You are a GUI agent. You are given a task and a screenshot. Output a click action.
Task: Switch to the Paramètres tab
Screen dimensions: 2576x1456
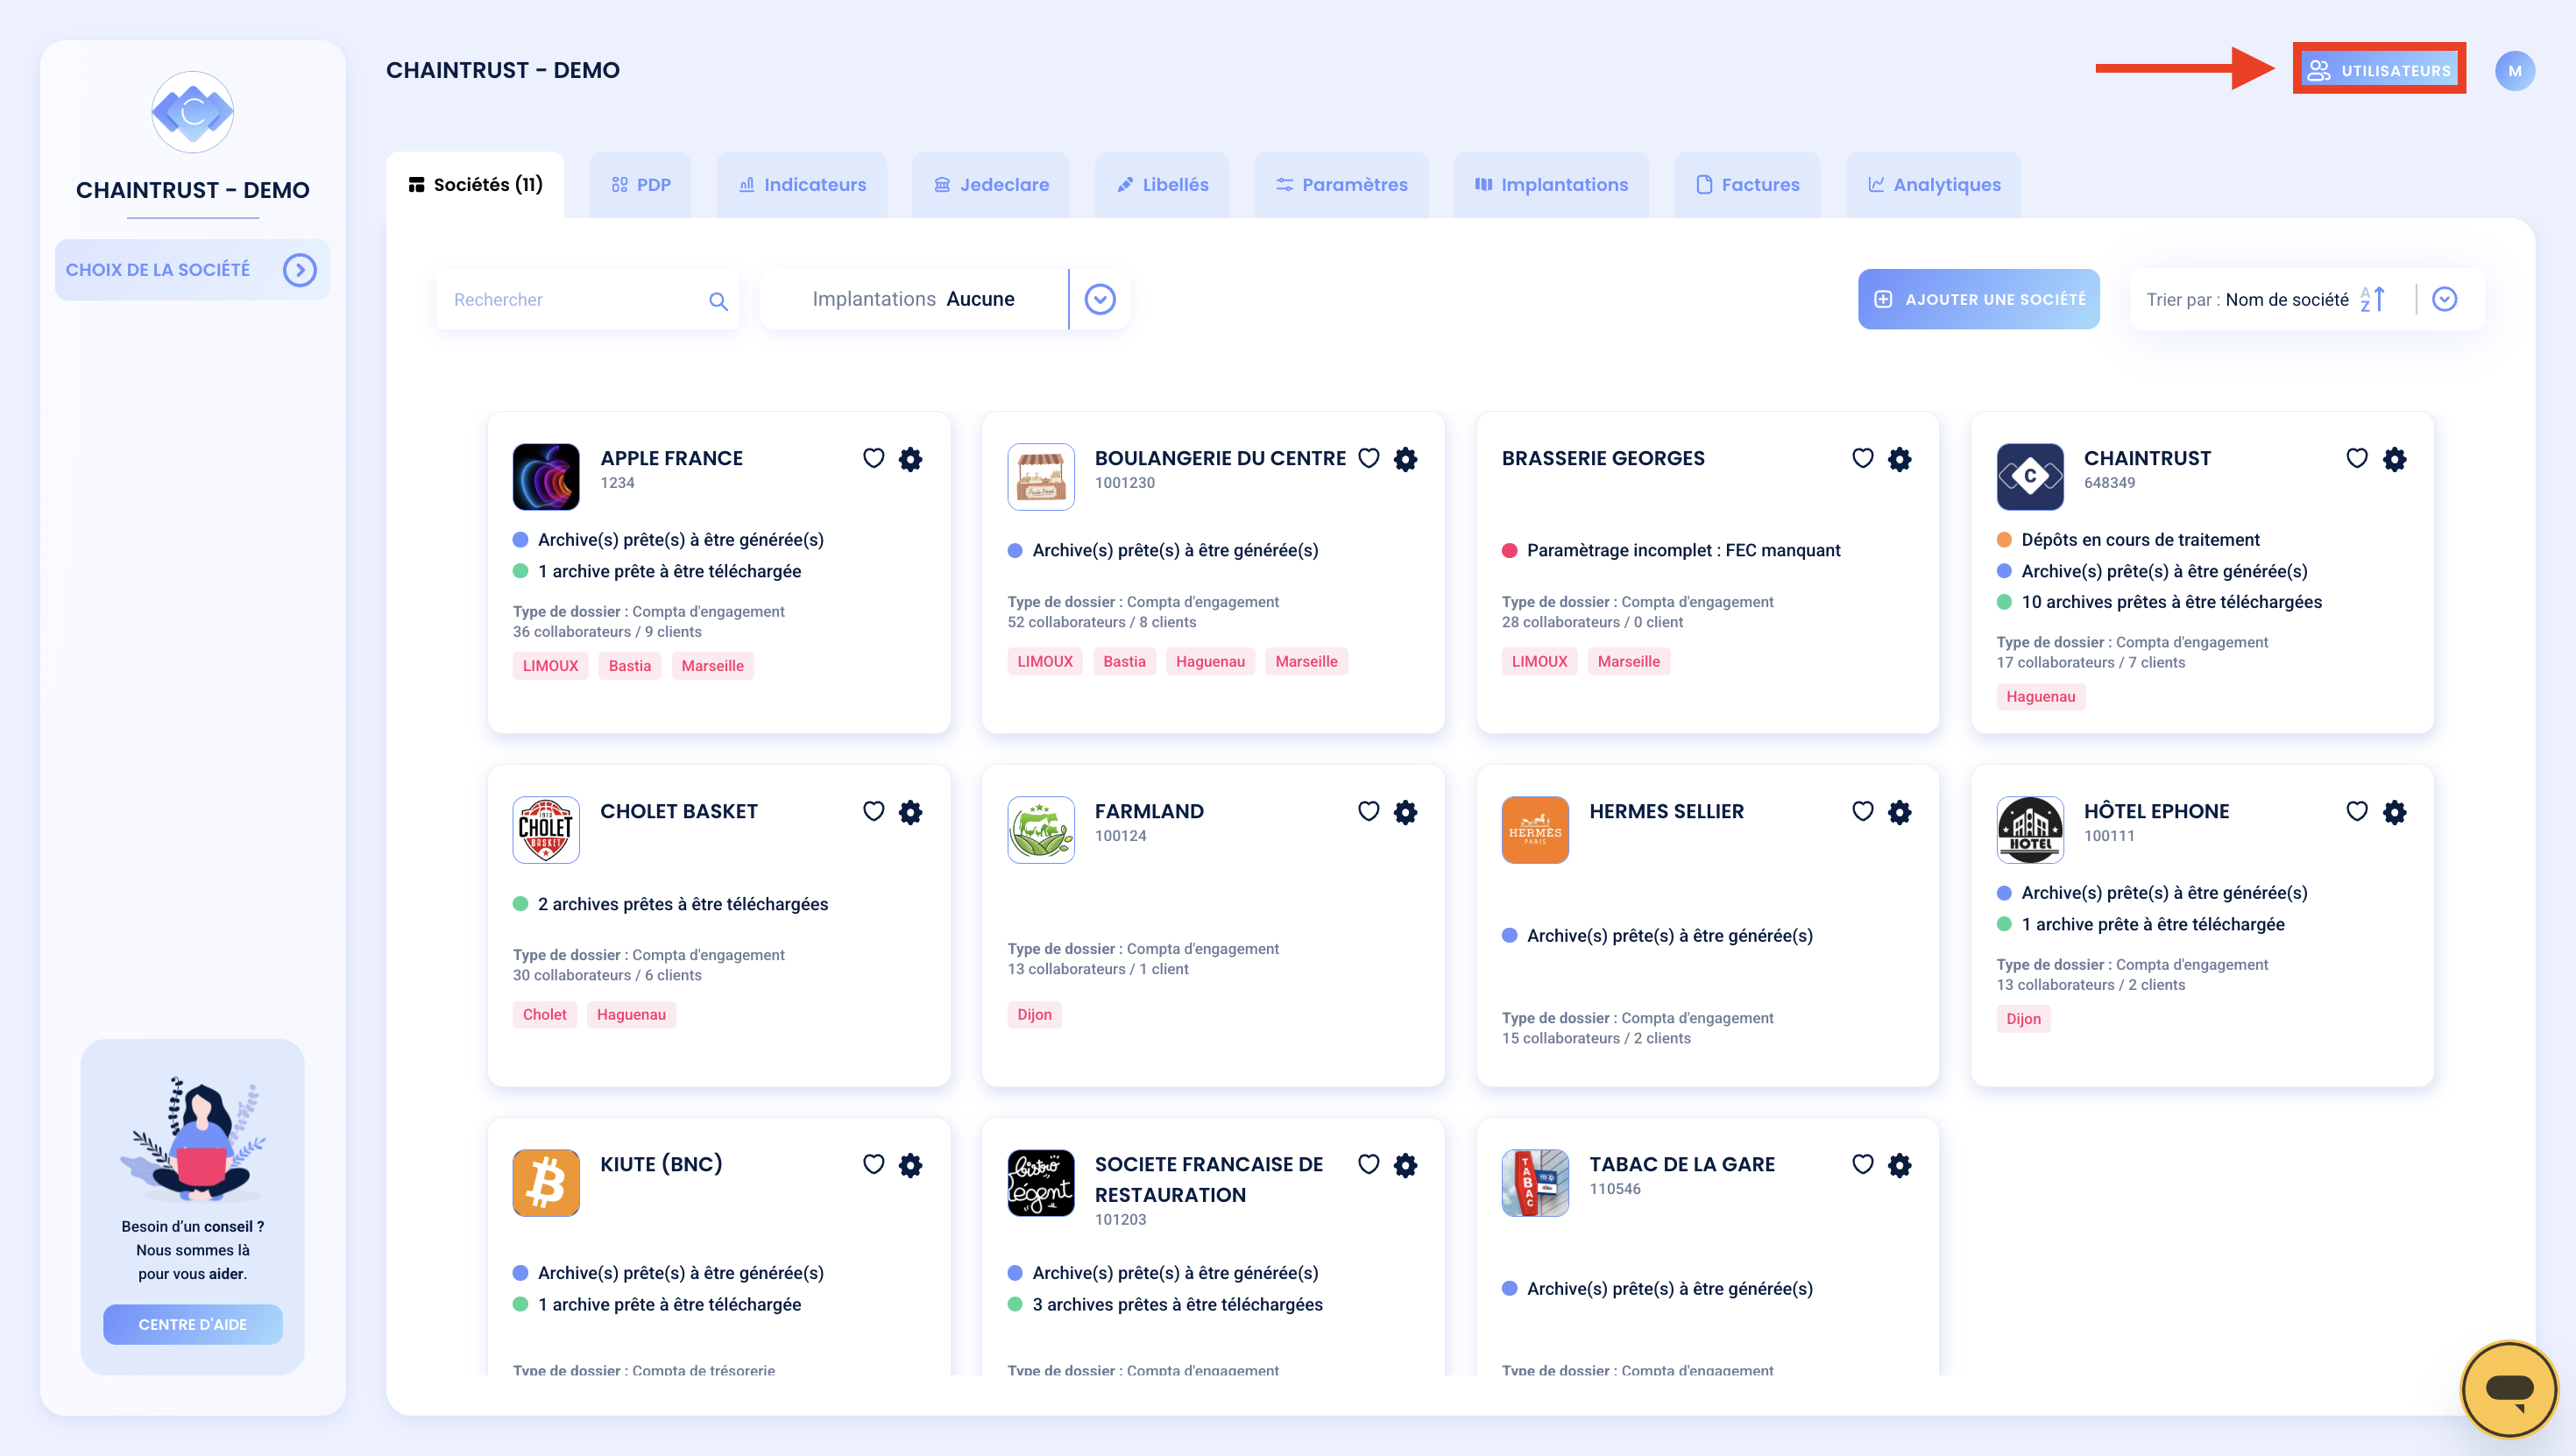(x=1341, y=185)
